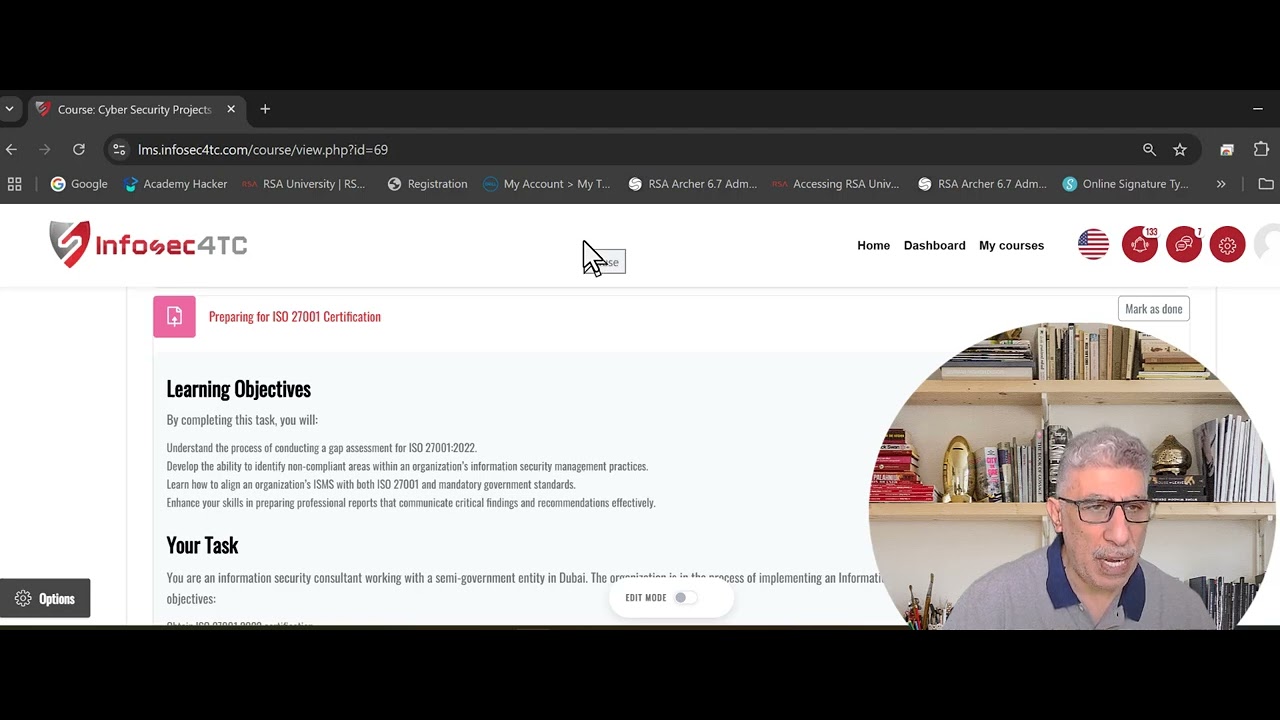Screen dimensions: 1280x720
Task: Click the Learning Objectives heading
Action: click(238, 389)
